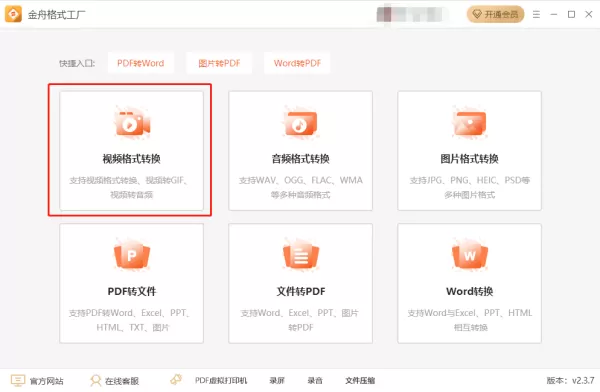Open the 图片格式转换 picture icon
The image size is (600, 392).
tap(470, 123)
